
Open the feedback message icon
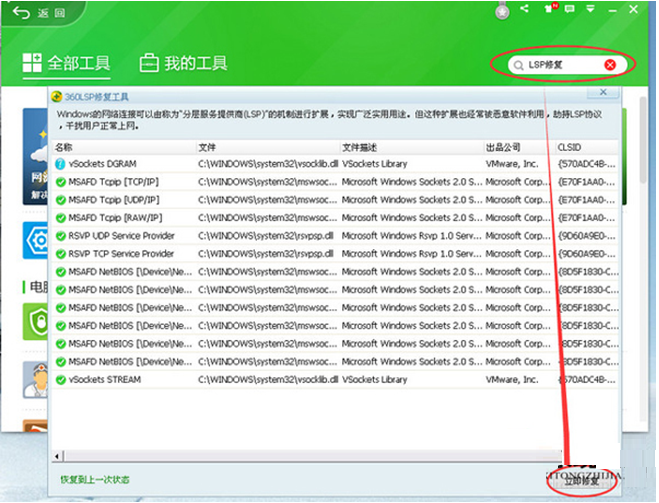coord(569,8)
